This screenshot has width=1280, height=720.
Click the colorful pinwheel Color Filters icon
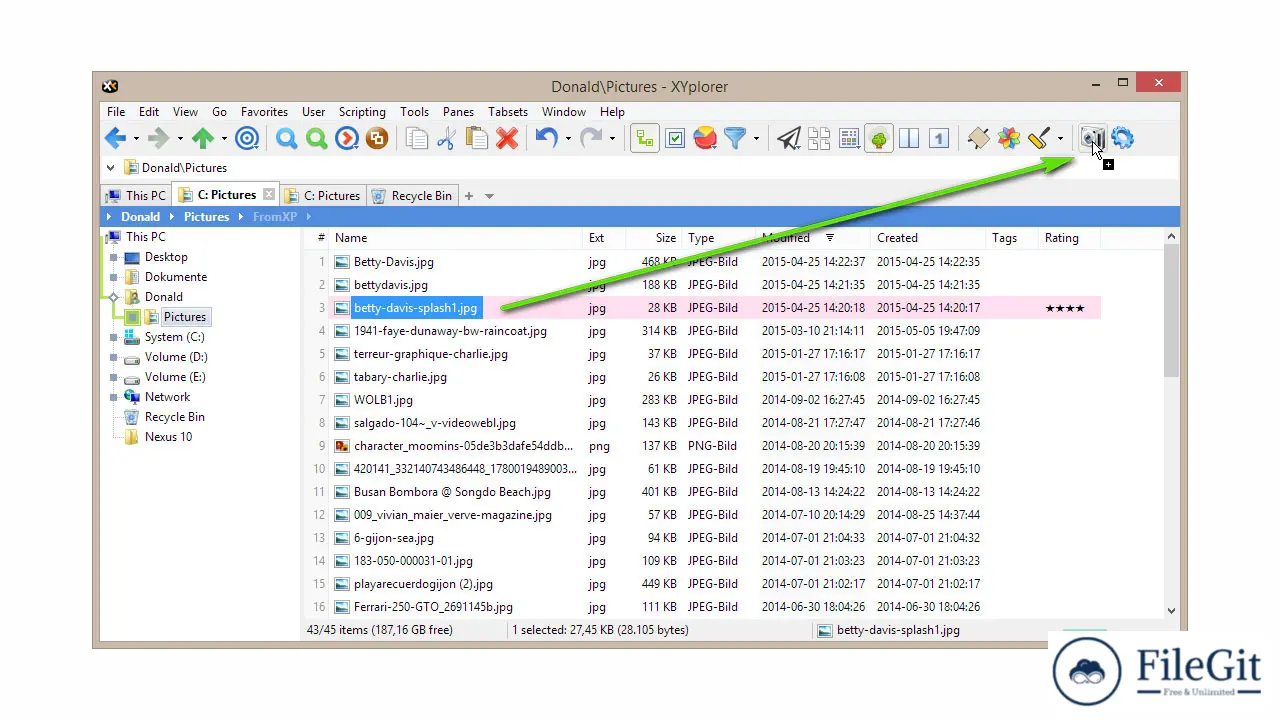1008,139
